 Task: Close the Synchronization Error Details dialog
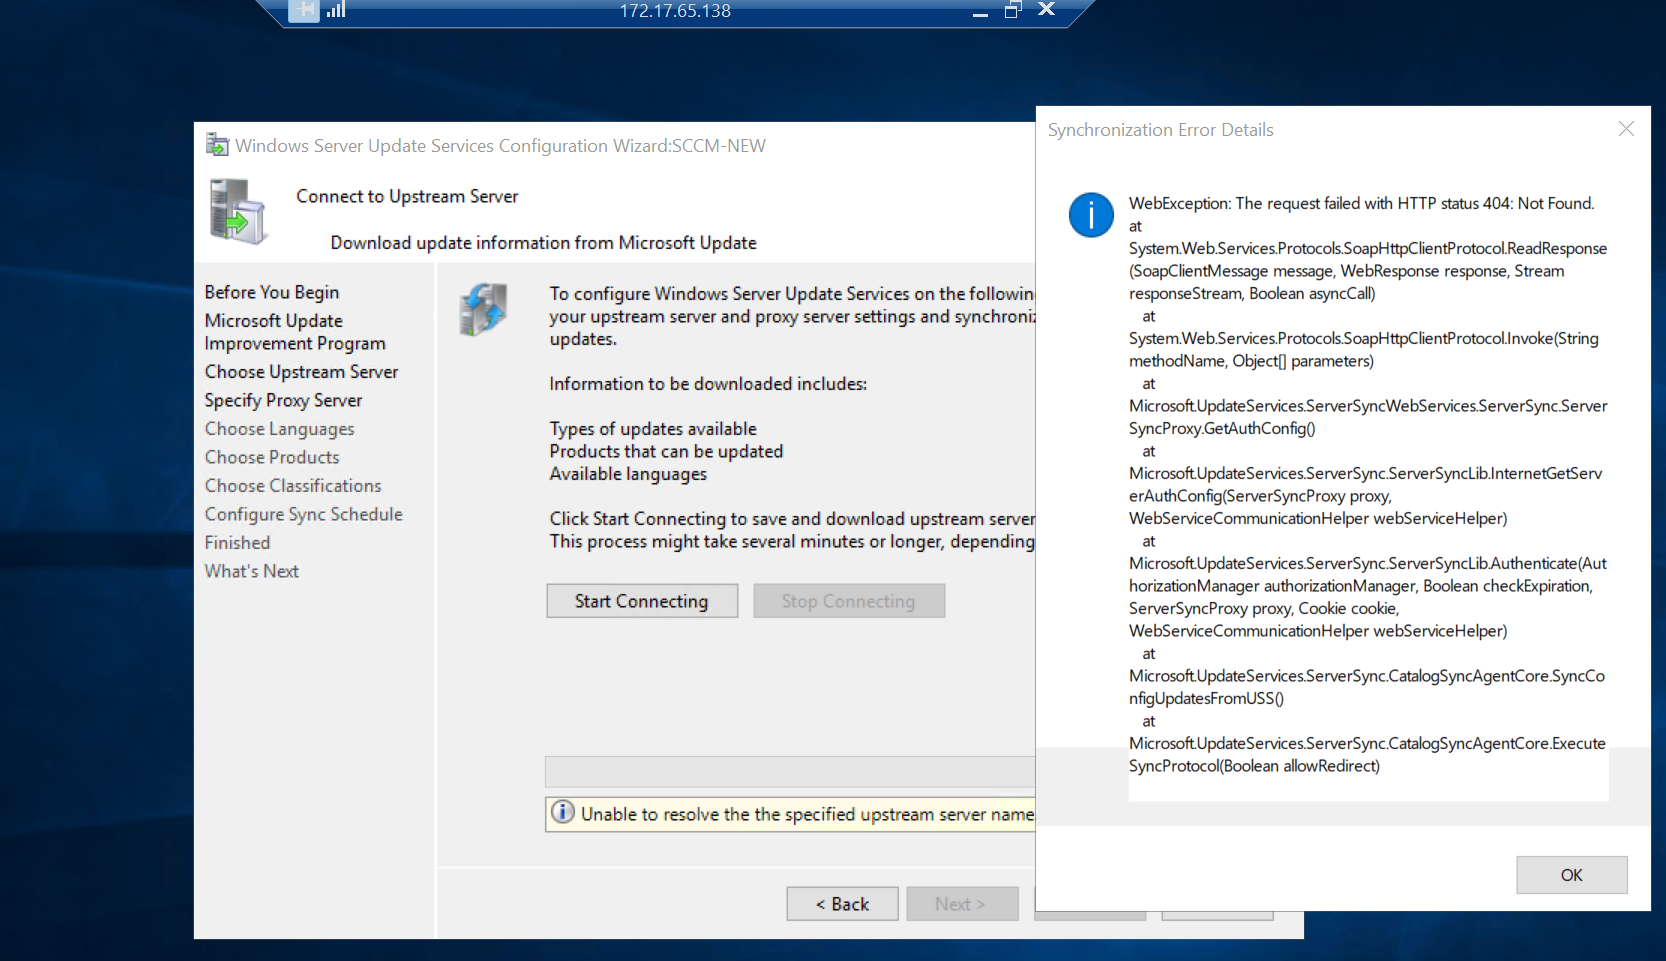1625,128
